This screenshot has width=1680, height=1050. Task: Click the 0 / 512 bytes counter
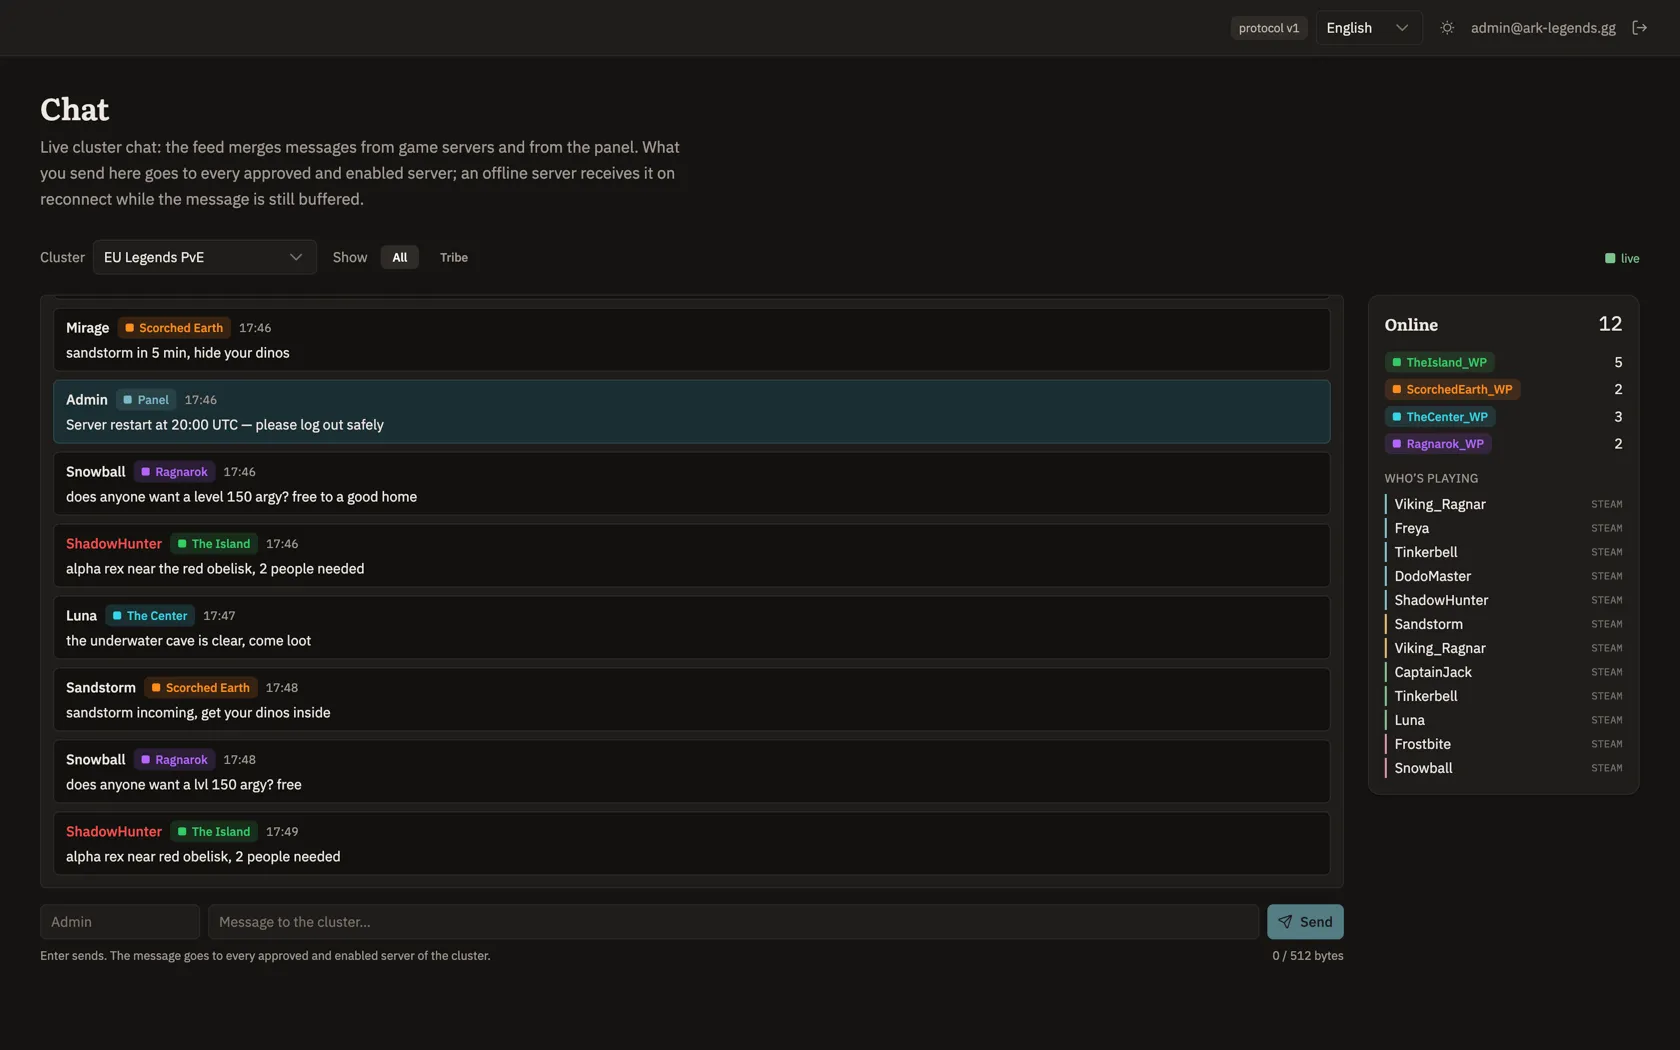pyautogui.click(x=1308, y=956)
